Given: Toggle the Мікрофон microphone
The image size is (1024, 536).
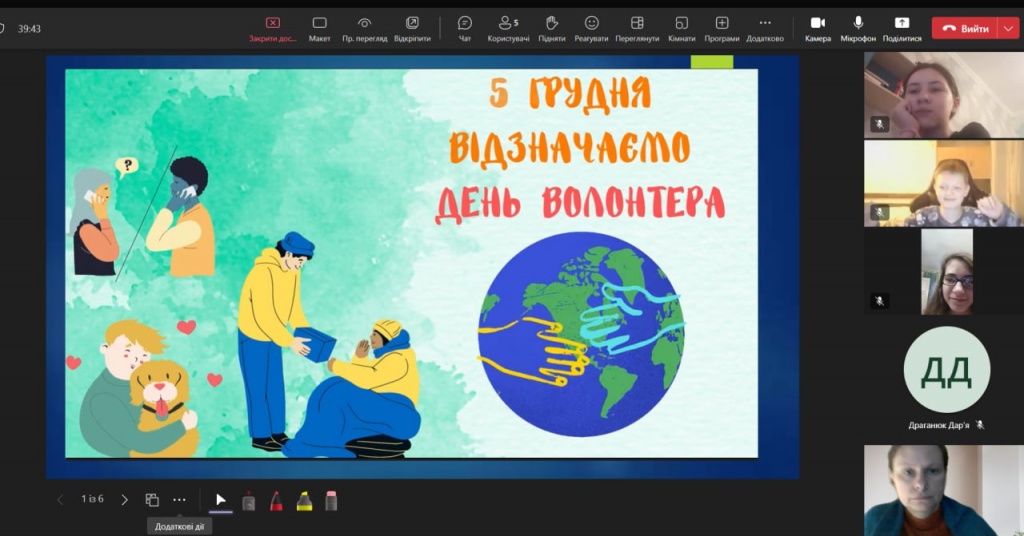Looking at the screenshot, I should pos(858,27).
